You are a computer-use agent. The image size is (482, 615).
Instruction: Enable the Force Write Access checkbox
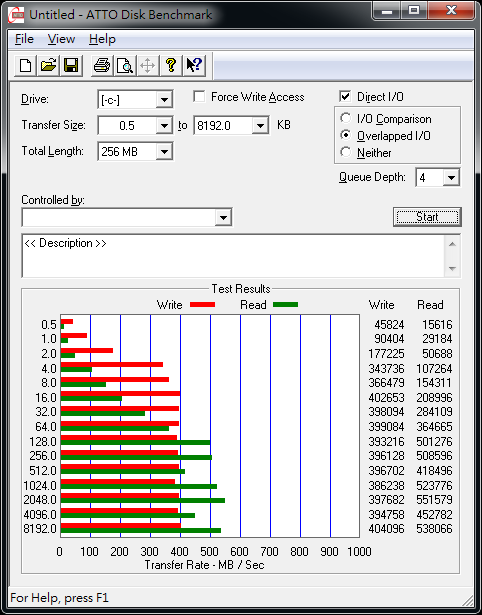[199, 96]
